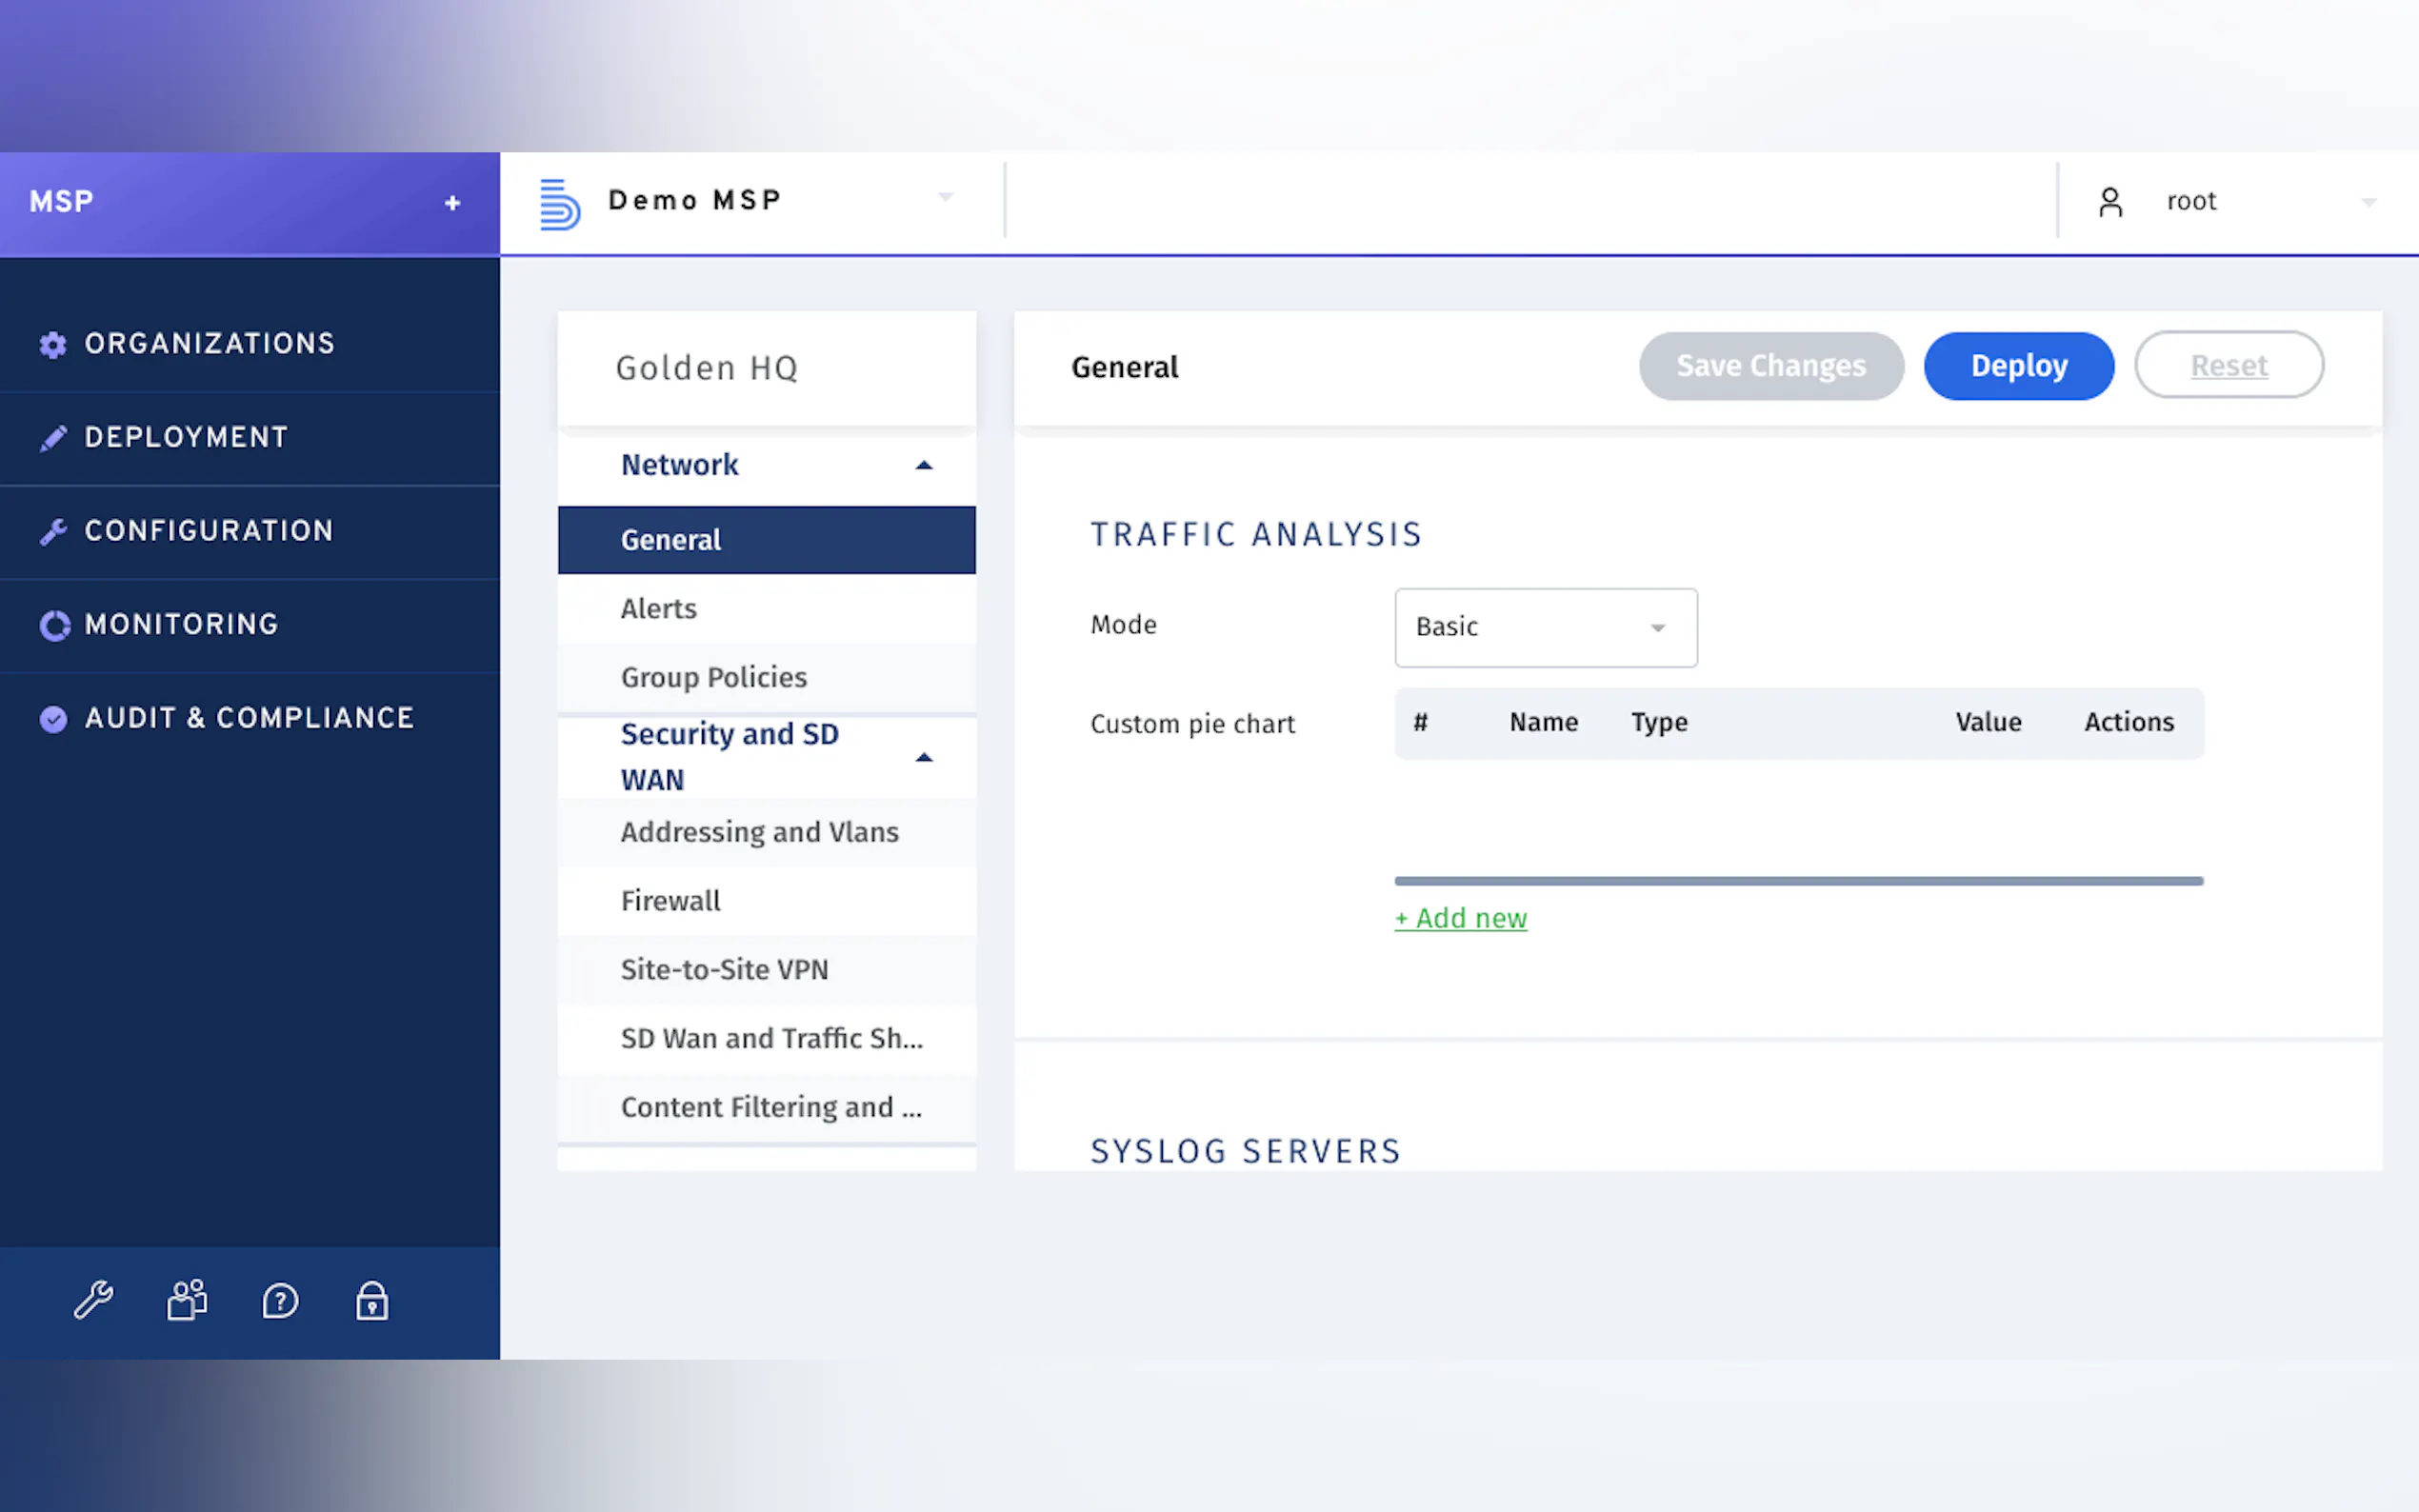Click the Organizations gear icon
2419x1512 pixels.
tap(53, 344)
